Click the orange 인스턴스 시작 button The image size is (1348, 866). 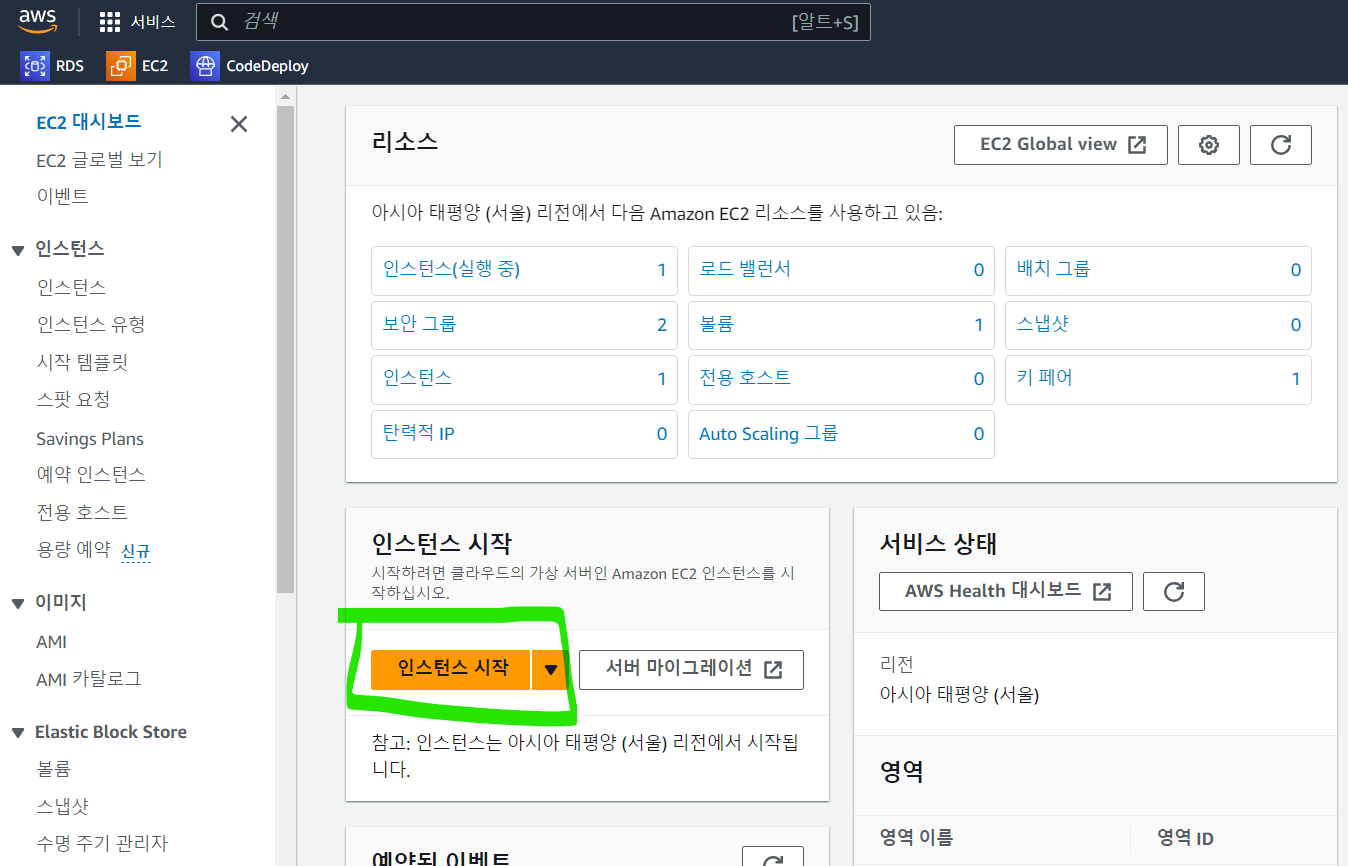pos(450,669)
